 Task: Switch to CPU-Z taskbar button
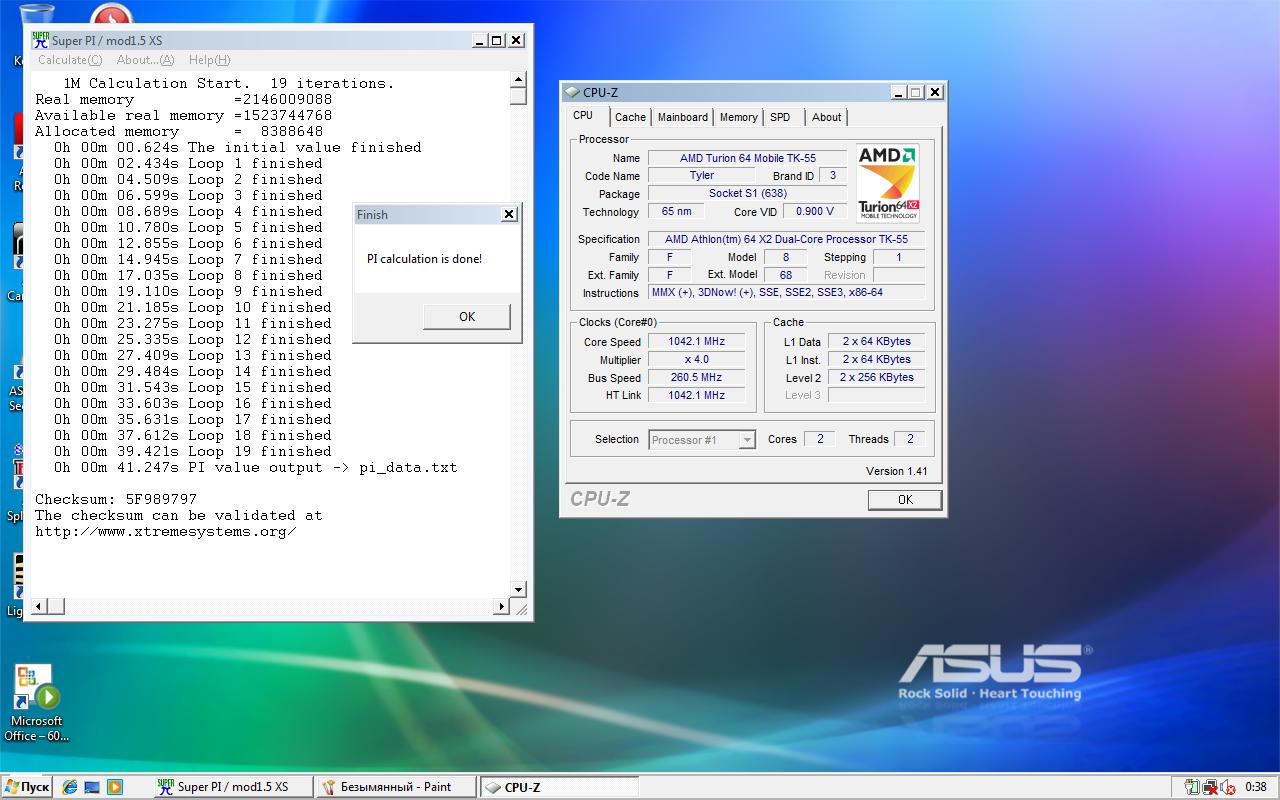[x=559, y=787]
